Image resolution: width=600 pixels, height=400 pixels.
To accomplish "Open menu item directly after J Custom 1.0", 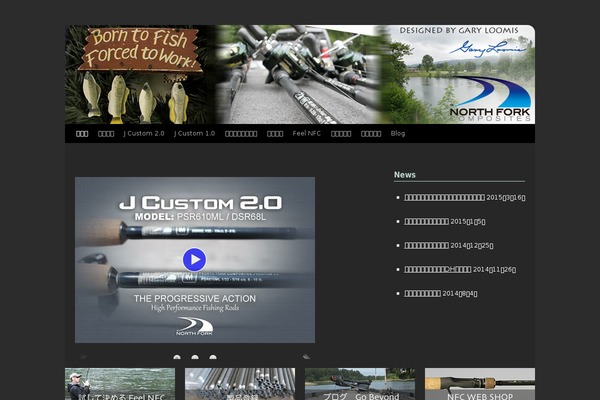I will tap(241, 134).
